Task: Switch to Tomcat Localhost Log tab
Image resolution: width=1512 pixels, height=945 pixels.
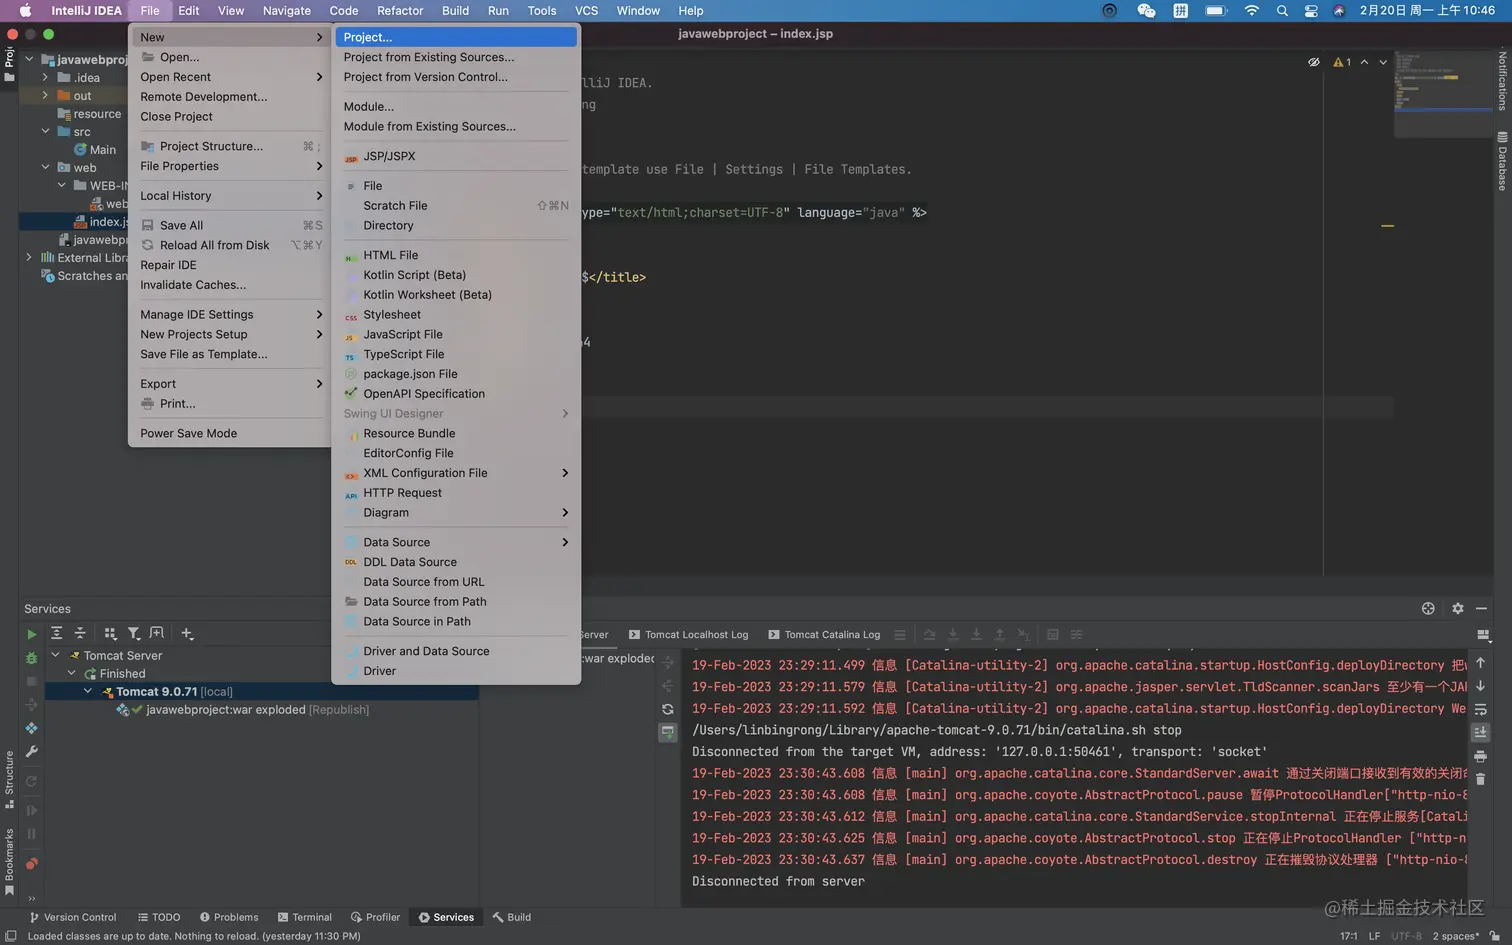Action: (688, 635)
